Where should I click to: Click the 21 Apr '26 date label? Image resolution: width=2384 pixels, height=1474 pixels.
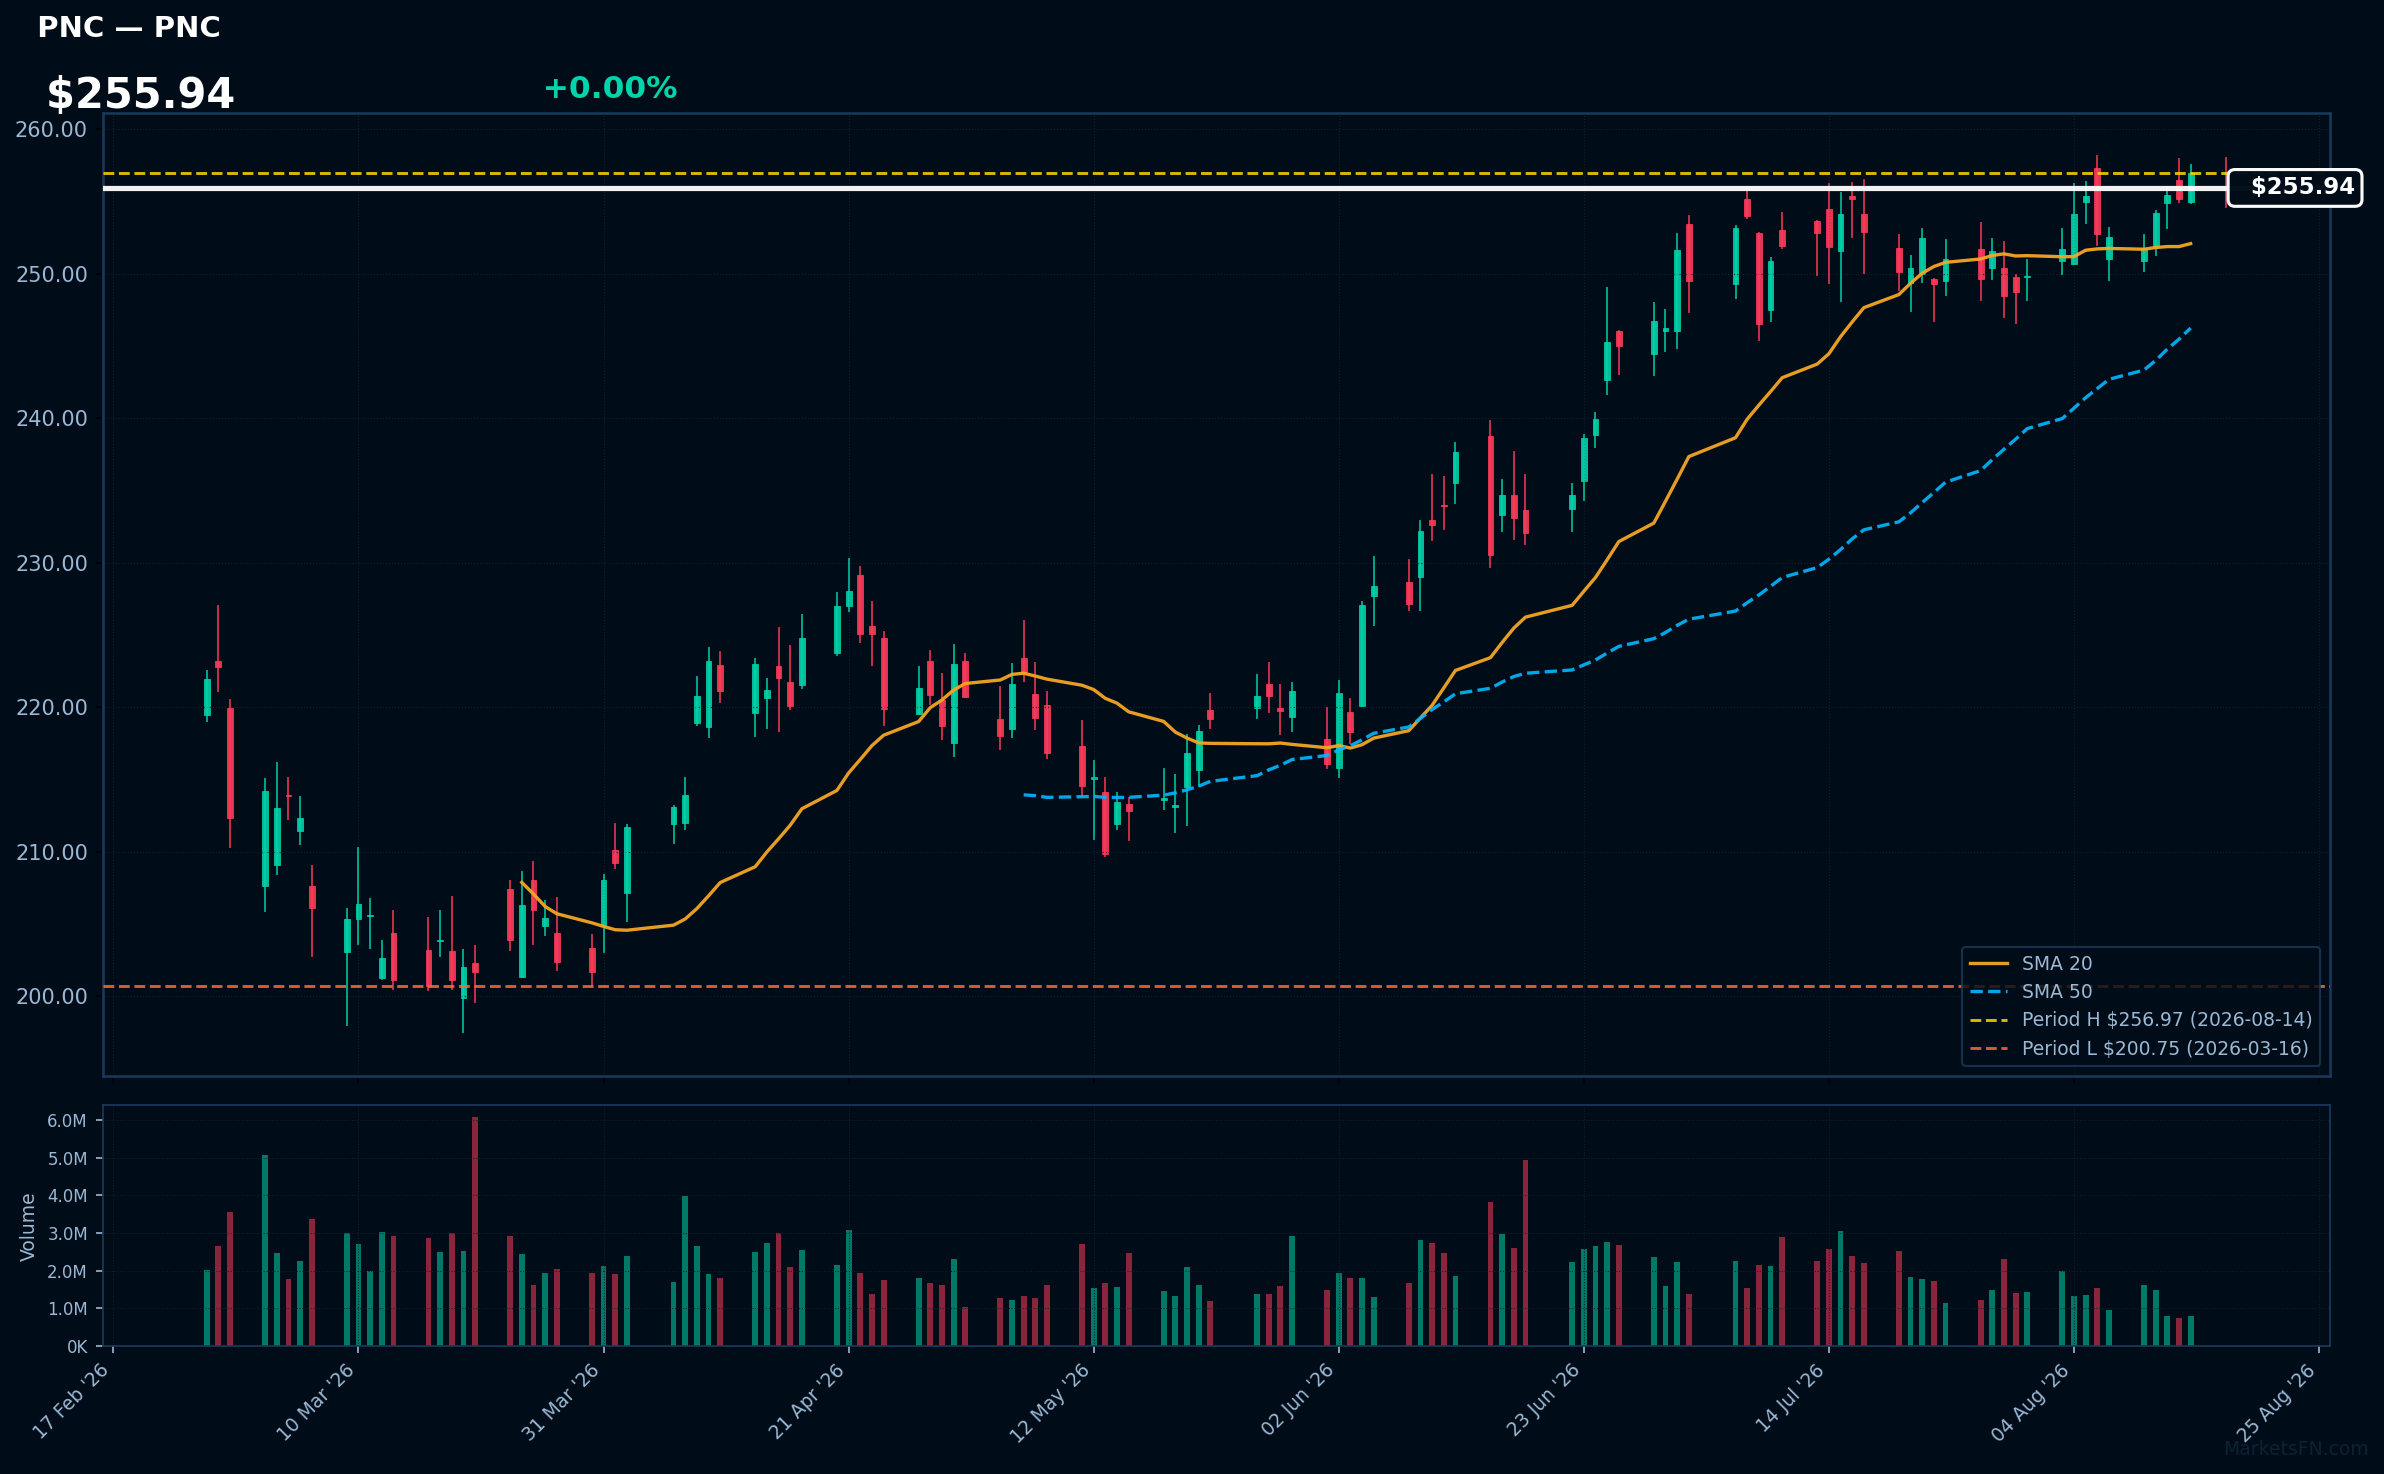coord(806,1401)
